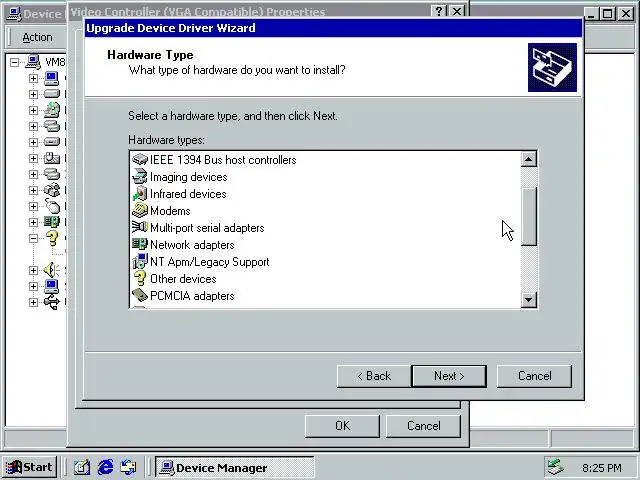Open the Start menu

[29, 467]
